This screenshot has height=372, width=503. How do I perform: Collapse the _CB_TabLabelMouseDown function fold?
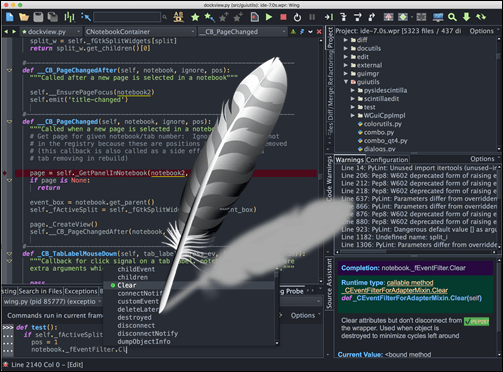(9, 254)
